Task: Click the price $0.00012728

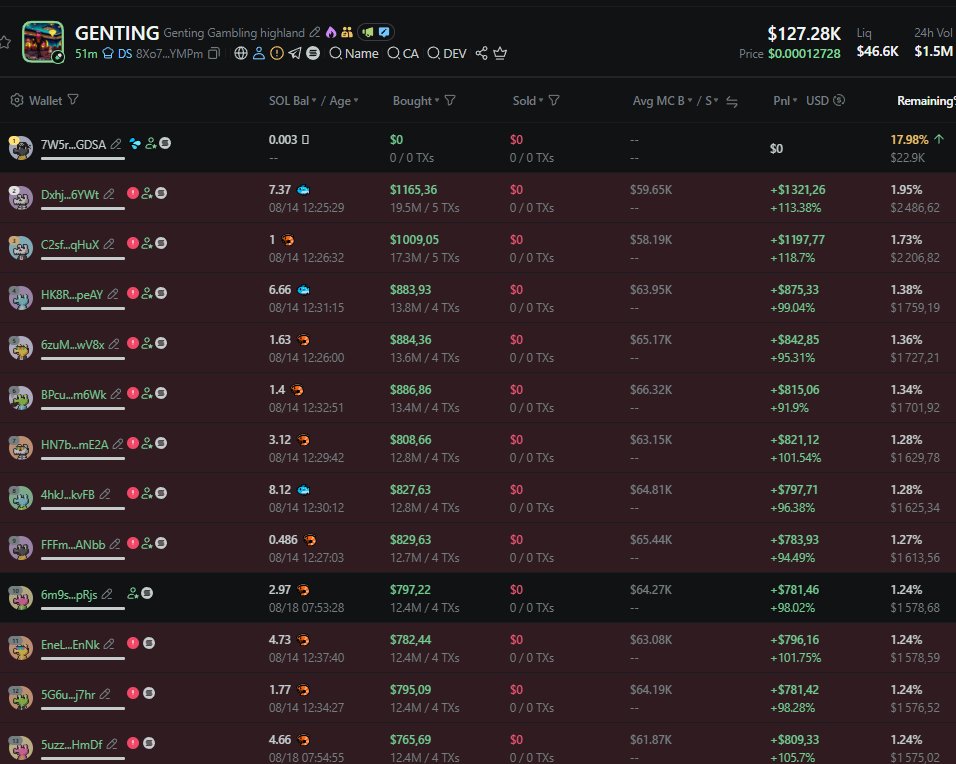Action: point(804,54)
